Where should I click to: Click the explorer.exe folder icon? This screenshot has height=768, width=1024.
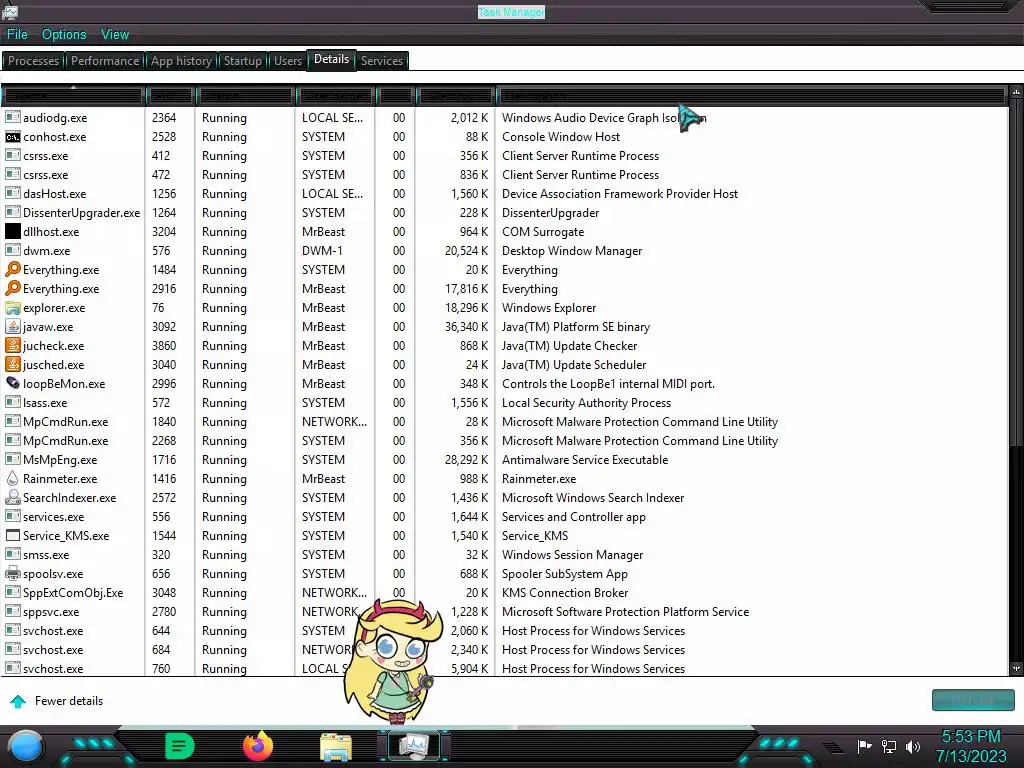(12, 307)
